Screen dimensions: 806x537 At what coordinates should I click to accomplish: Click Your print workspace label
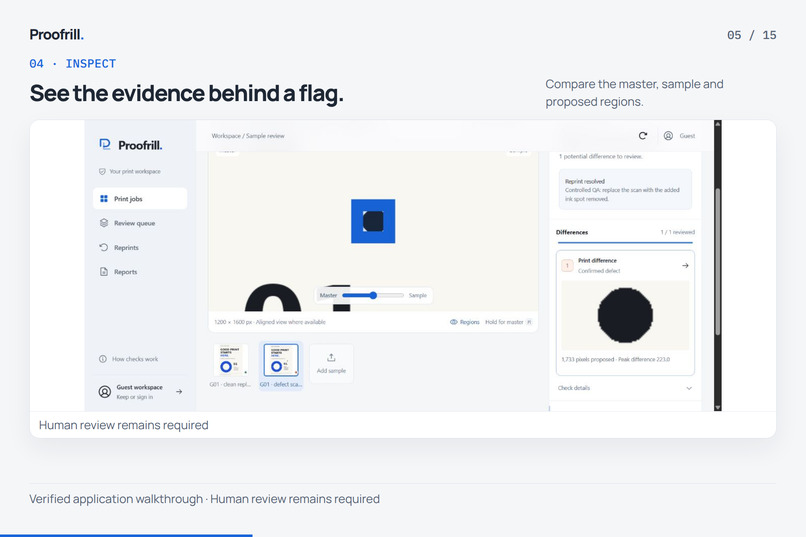click(x=135, y=171)
